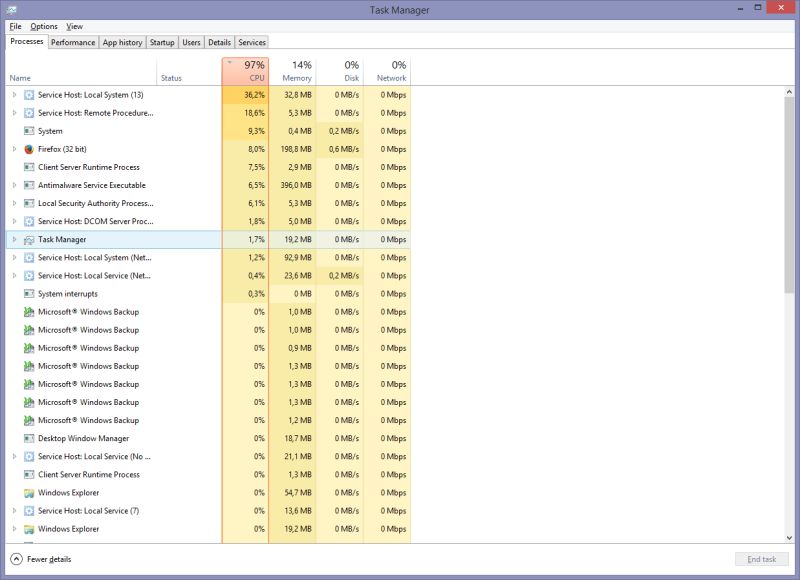Click the System process icon
This screenshot has width=800, height=580.
(x=27, y=131)
